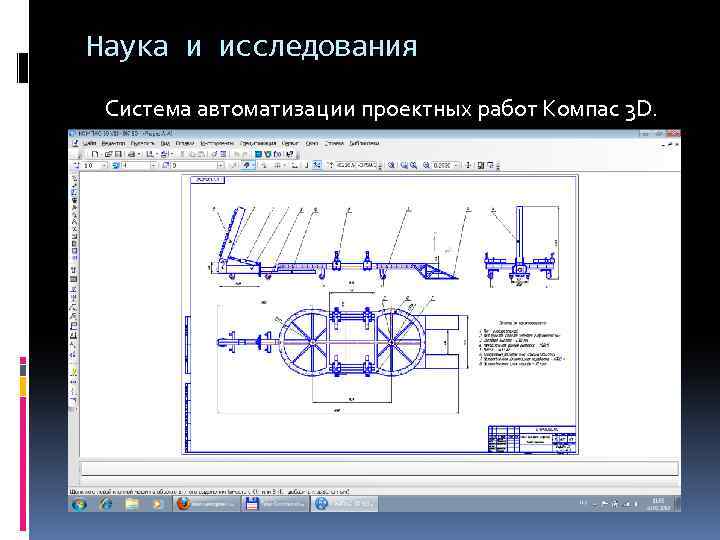Viewport: 720px width, 540px height.
Task: Click the Open document toolbar icon
Action: (x=108, y=154)
